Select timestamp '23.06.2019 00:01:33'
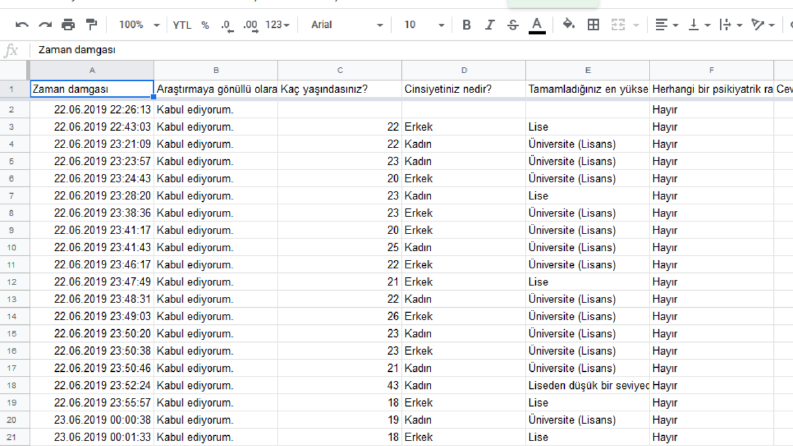 [x=92, y=437]
